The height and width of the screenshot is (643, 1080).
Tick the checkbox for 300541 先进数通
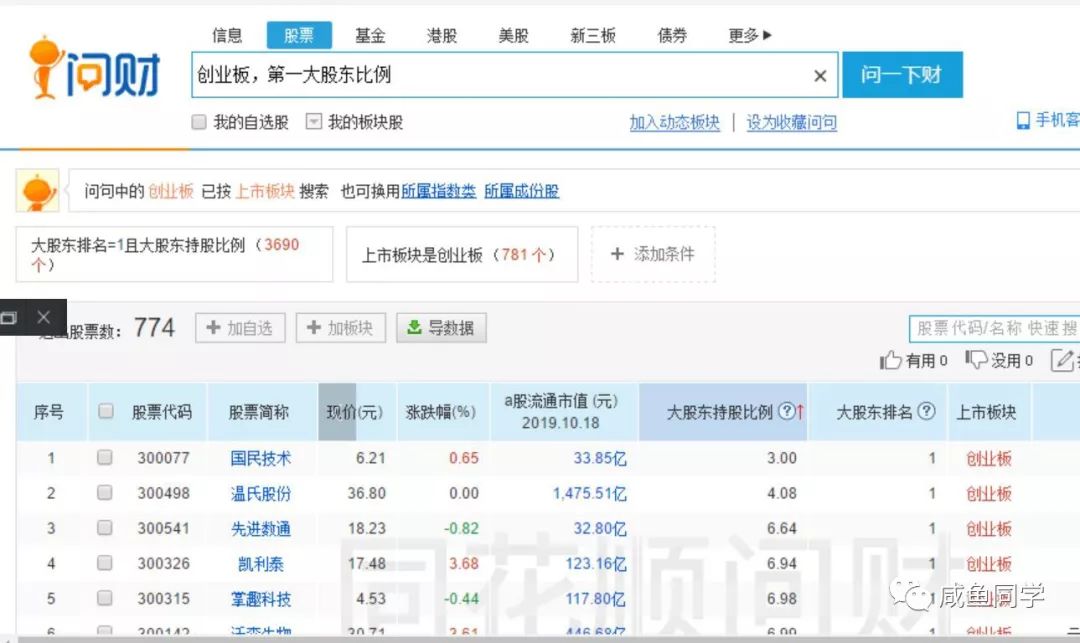click(105, 527)
